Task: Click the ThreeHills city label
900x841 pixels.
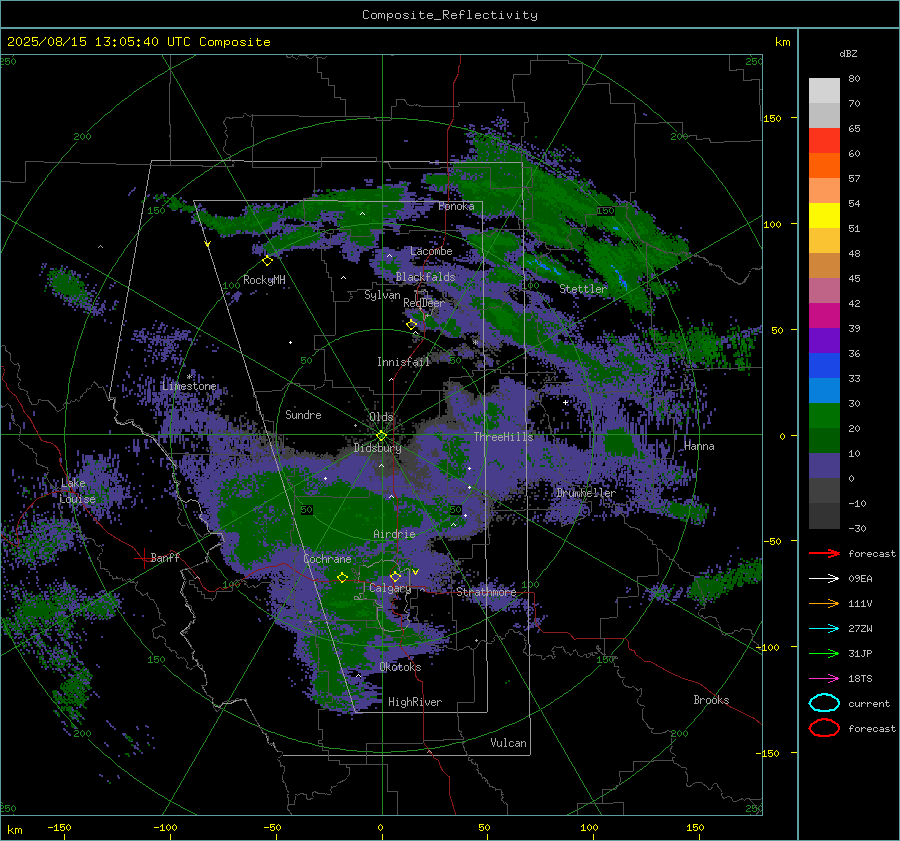Action: (503, 437)
